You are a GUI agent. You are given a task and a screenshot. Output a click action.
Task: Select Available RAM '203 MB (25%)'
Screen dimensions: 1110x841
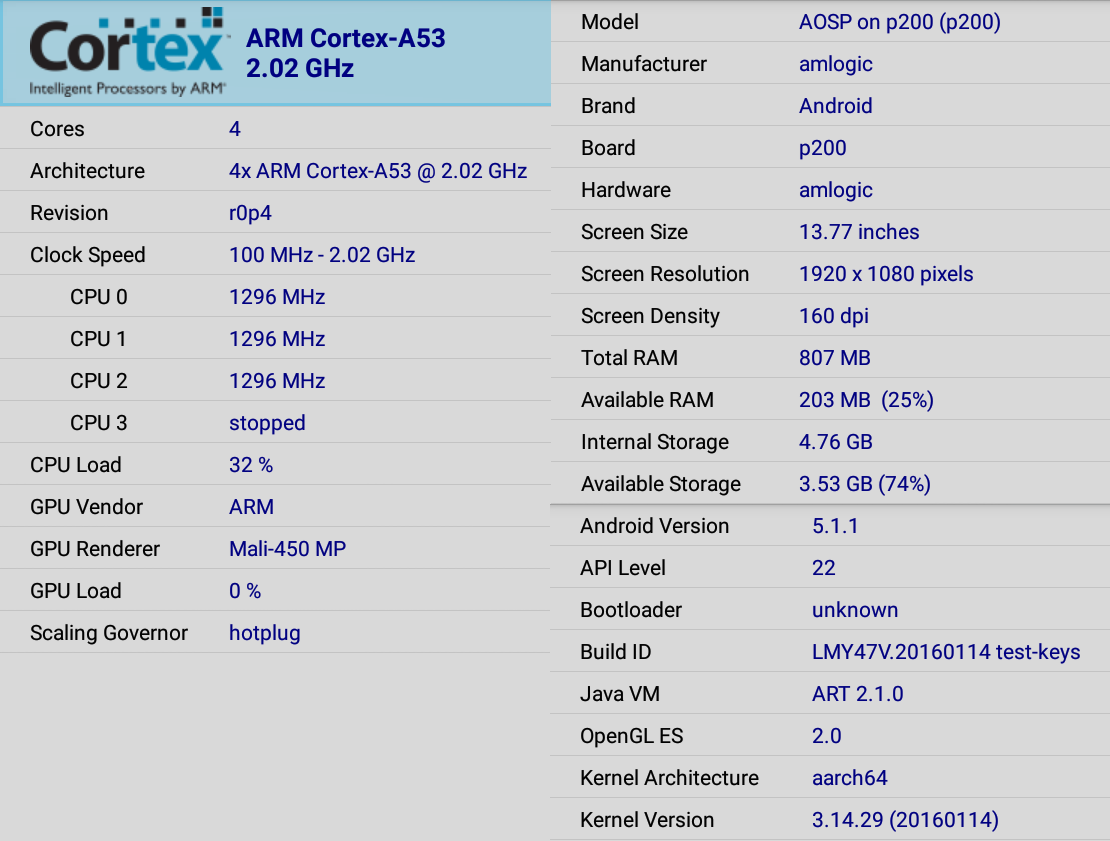[x=866, y=400]
